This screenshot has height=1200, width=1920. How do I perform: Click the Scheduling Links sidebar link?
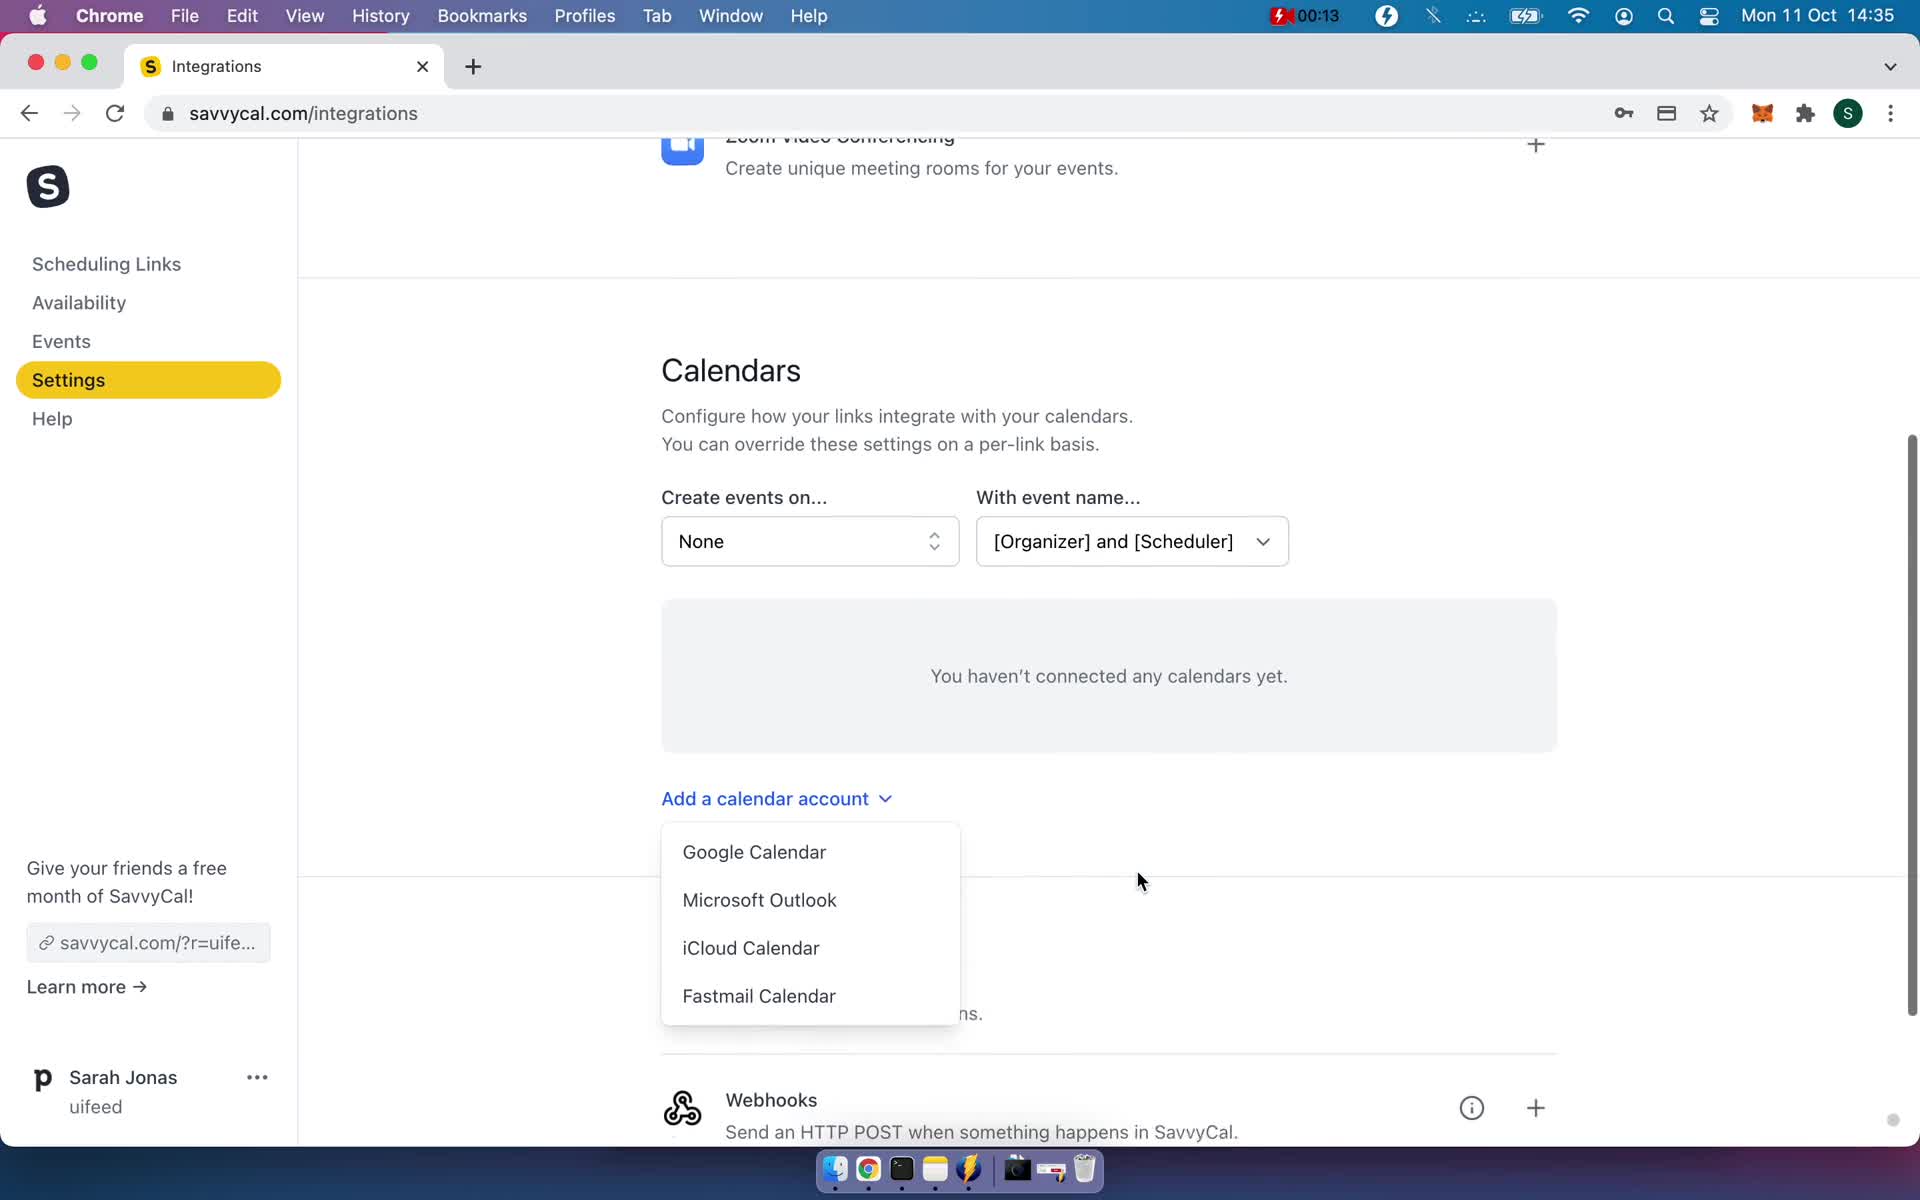pyautogui.click(x=106, y=264)
